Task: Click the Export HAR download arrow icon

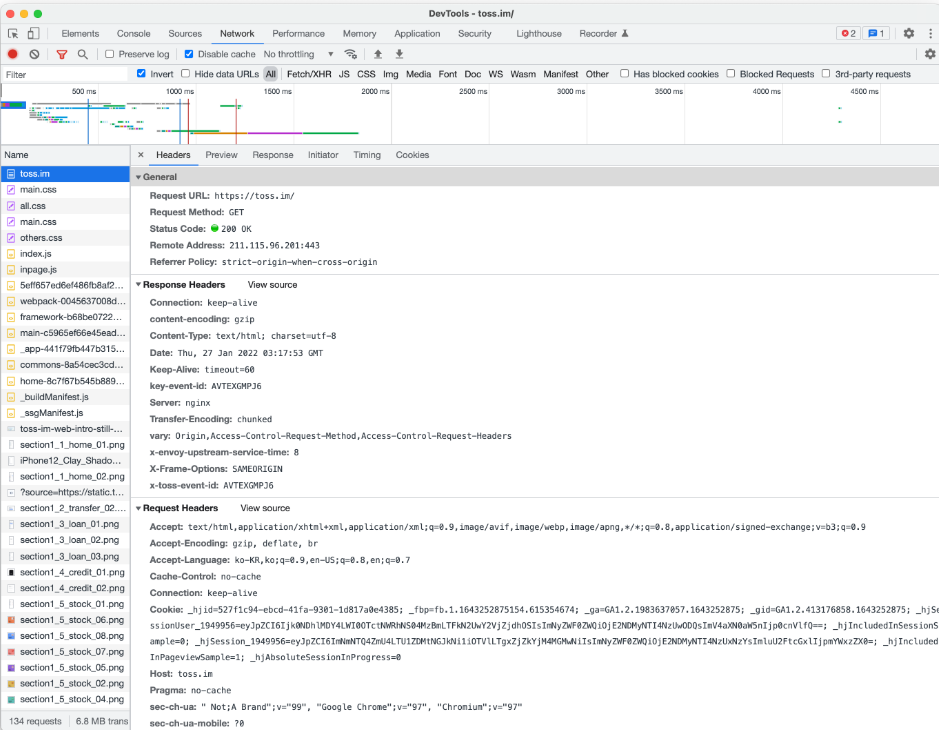Action: point(399,54)
